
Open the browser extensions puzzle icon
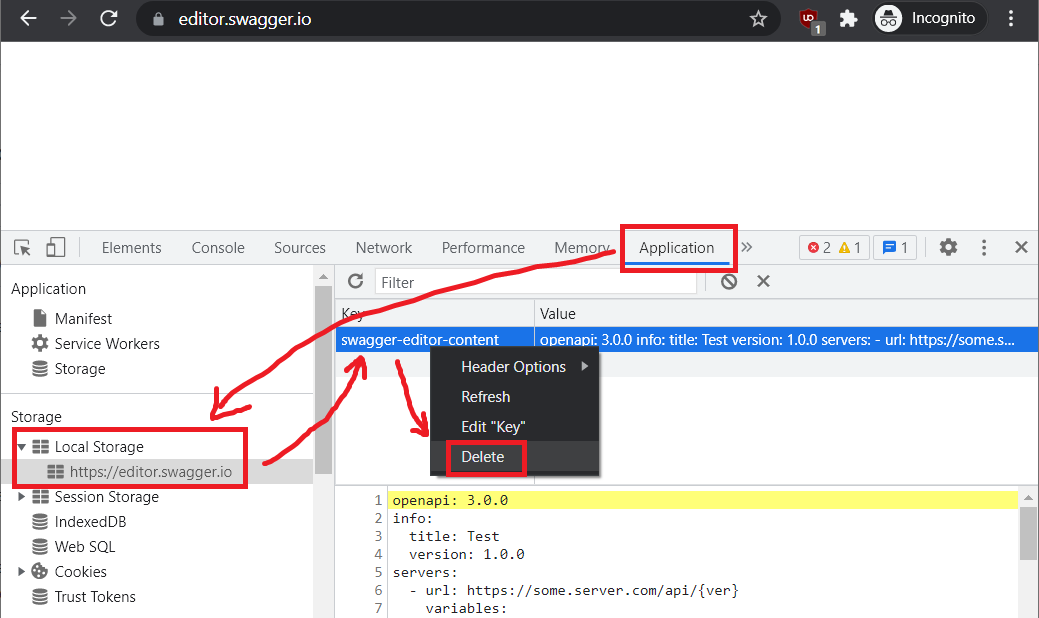(848, 17)
